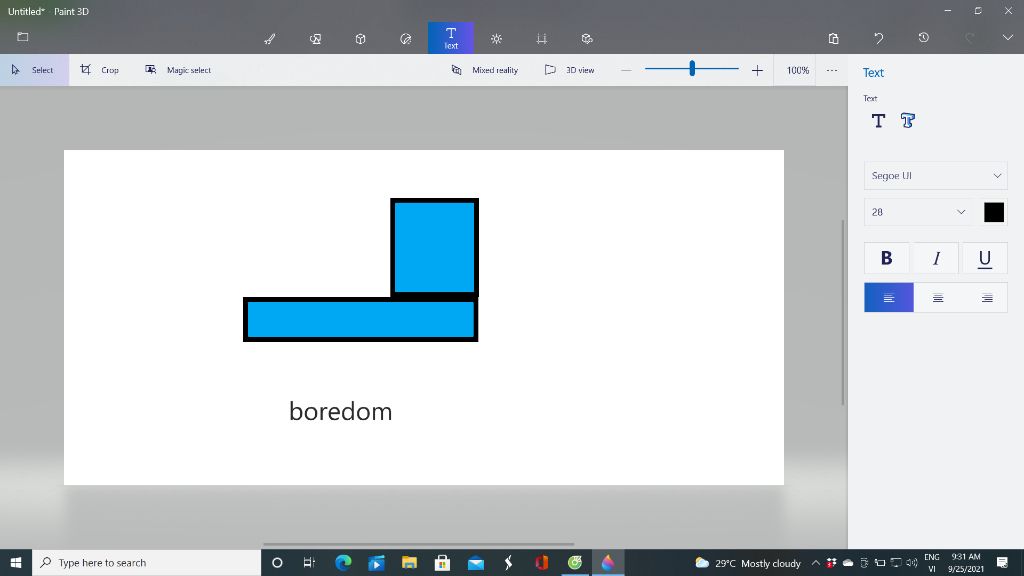Click the Paste icon
This screenshot has height=576, width=1024.
tap(833, 39)
